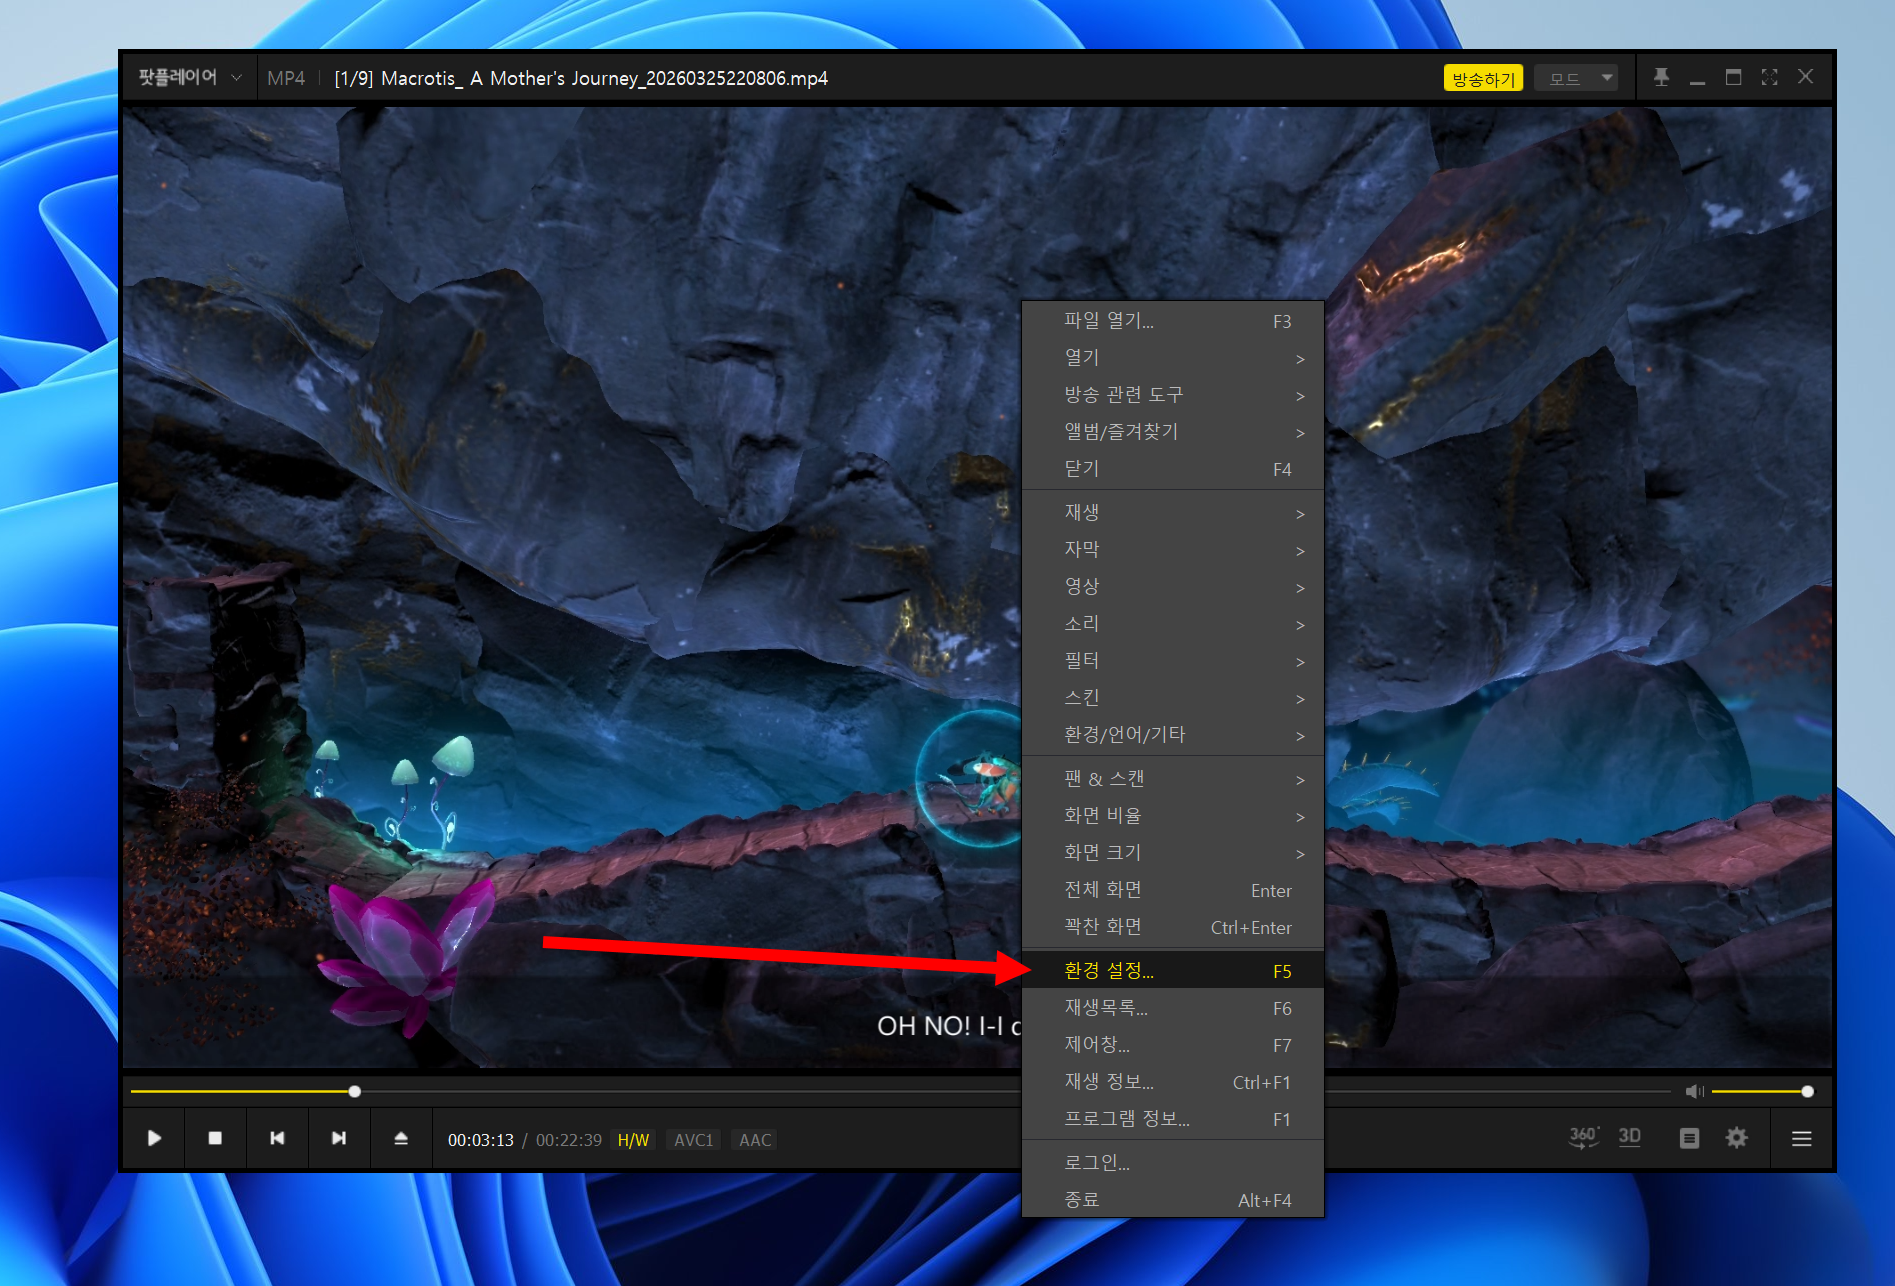The width and height of the screenshot is (1895, 1286).
Task: Open the hamburger main menu icon
Action: pyautogui.click(x=1802, y=1138)
